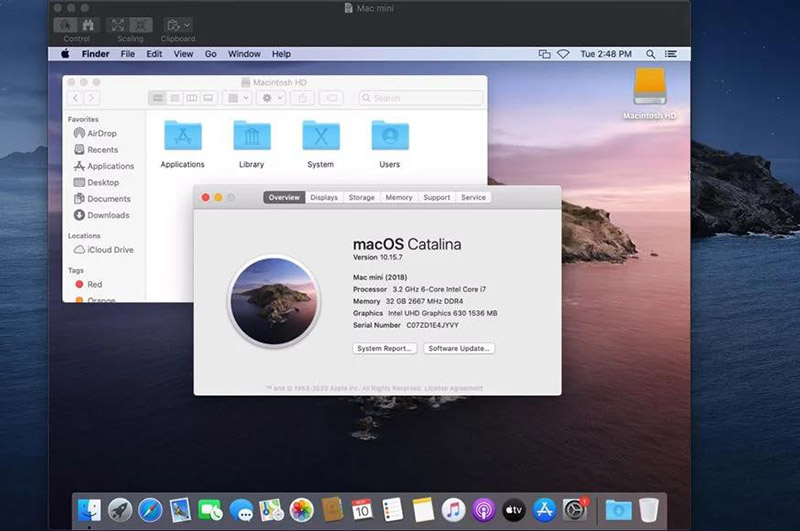Select Recents in the Finder sidebar
The height and width of the screenshot is (531, 800).
coord(96,149)
